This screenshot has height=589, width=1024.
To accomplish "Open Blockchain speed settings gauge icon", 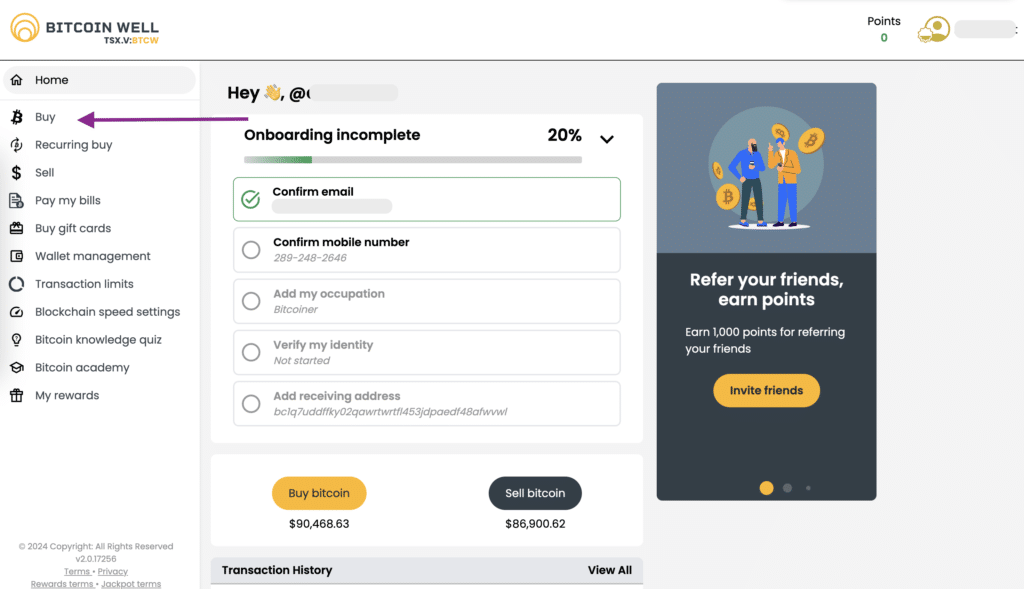I will [x=17, y=312].
